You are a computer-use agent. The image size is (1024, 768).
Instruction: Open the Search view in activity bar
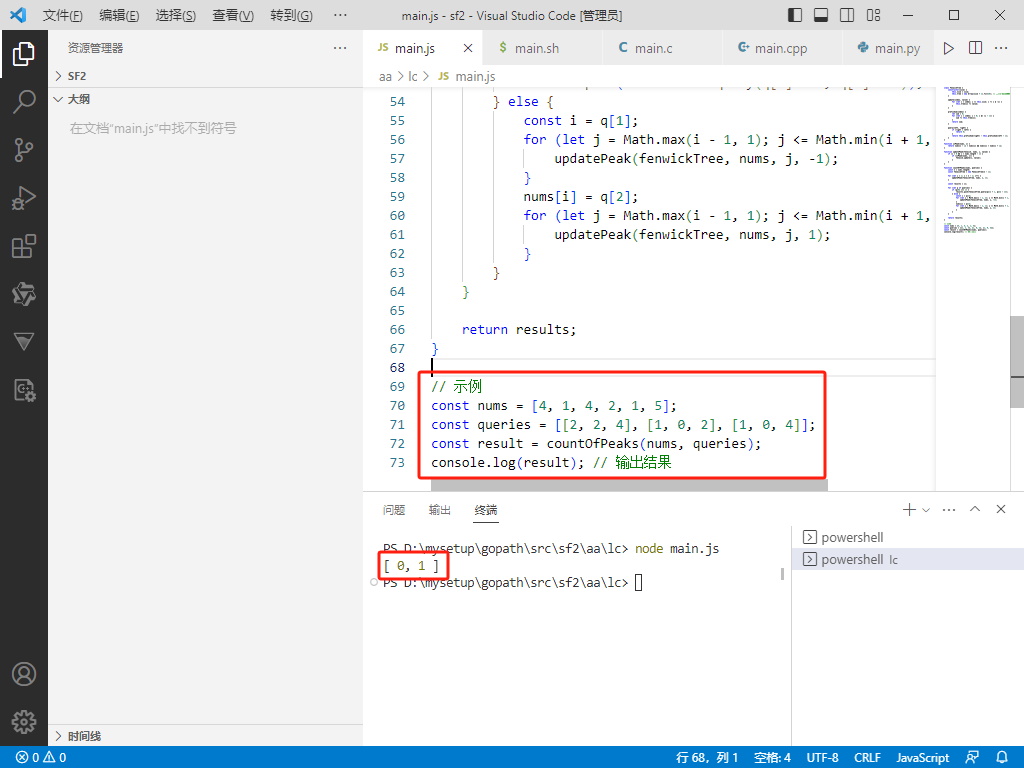click(x=24, y=102)
